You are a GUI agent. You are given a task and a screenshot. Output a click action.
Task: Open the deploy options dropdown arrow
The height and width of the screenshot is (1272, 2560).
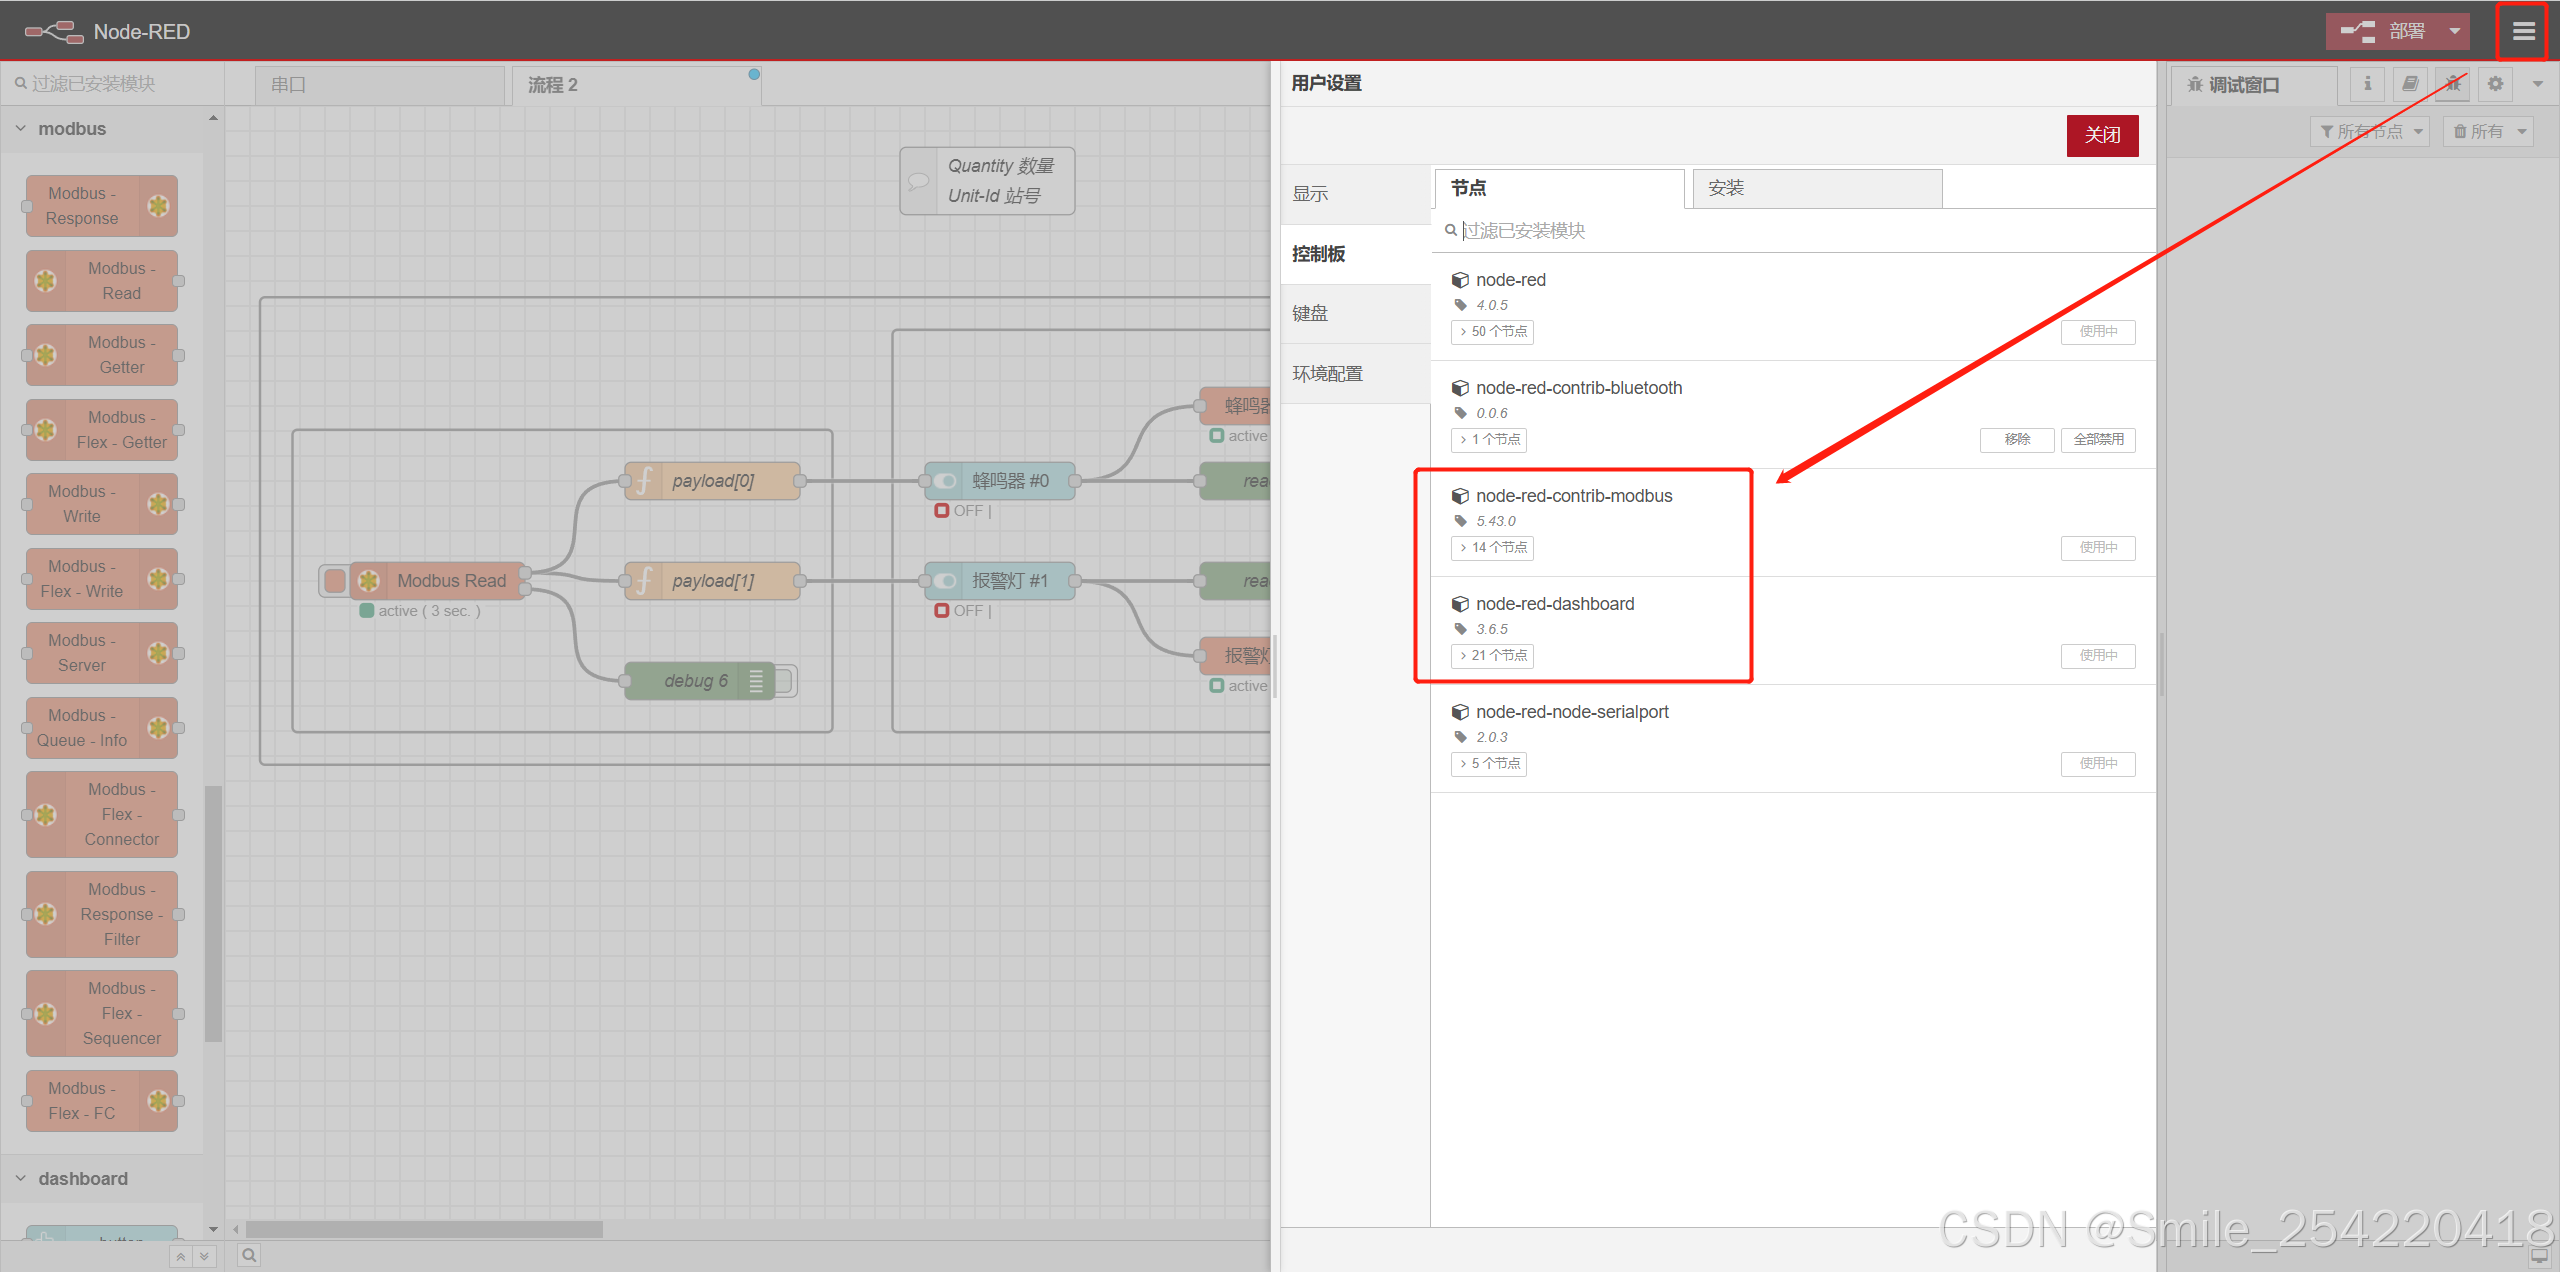point(2454,32)
